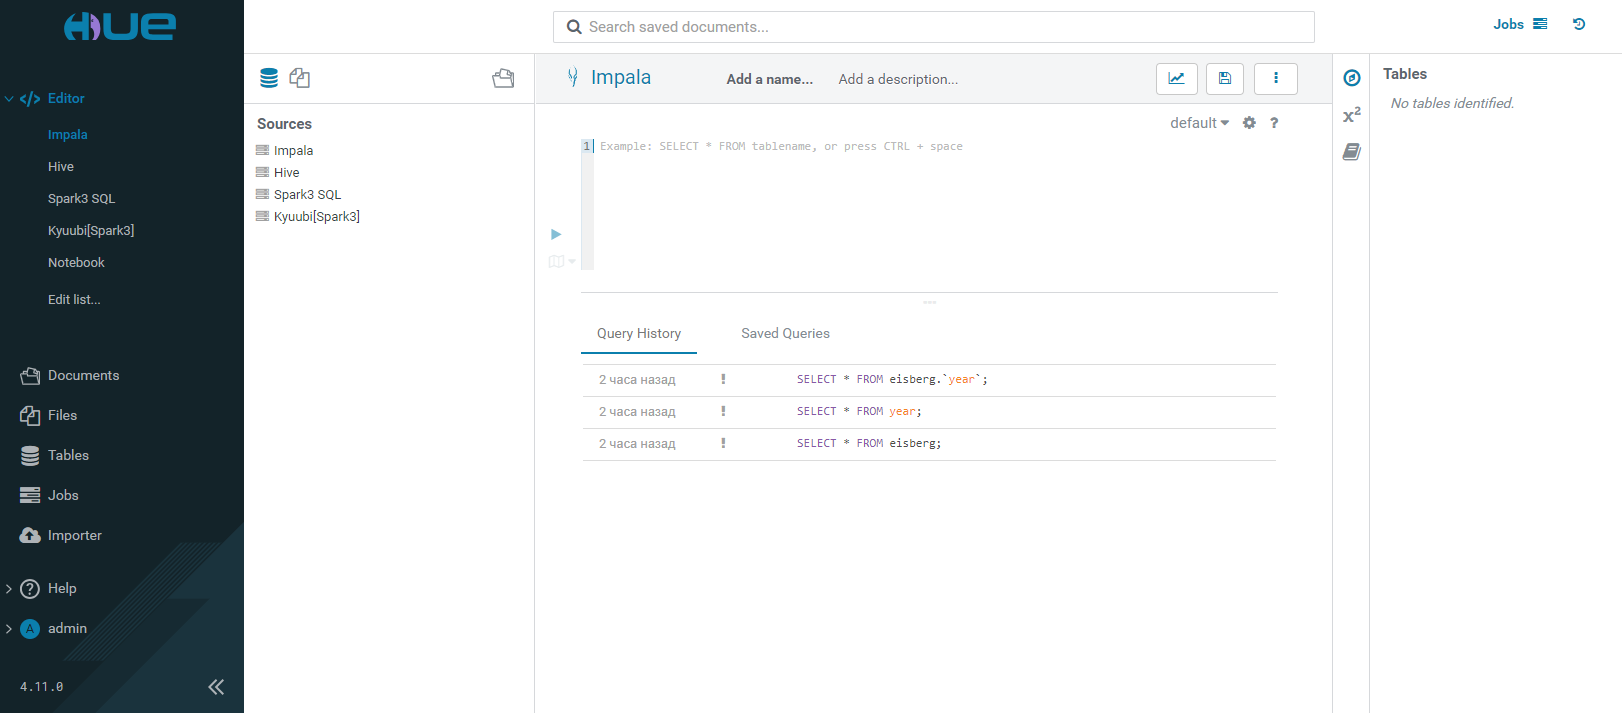Switch to Query History tab
Image resolution: width=1622 pixels, height=713 pixels.
click(639, 334)
